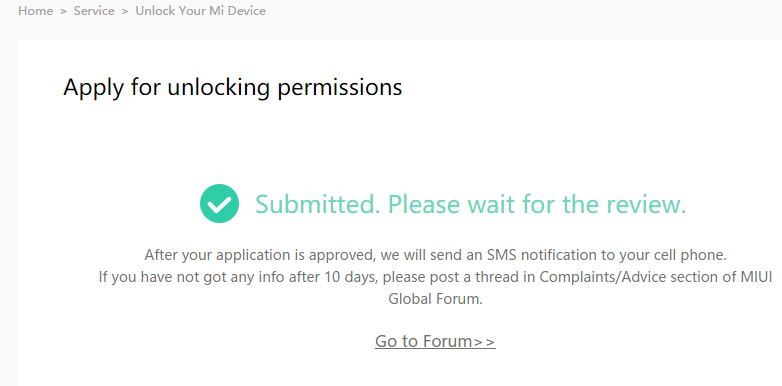This screenshot has height=386, width=782.
Task: Click the SMS notification approval sentence
Action: point(435,255)
